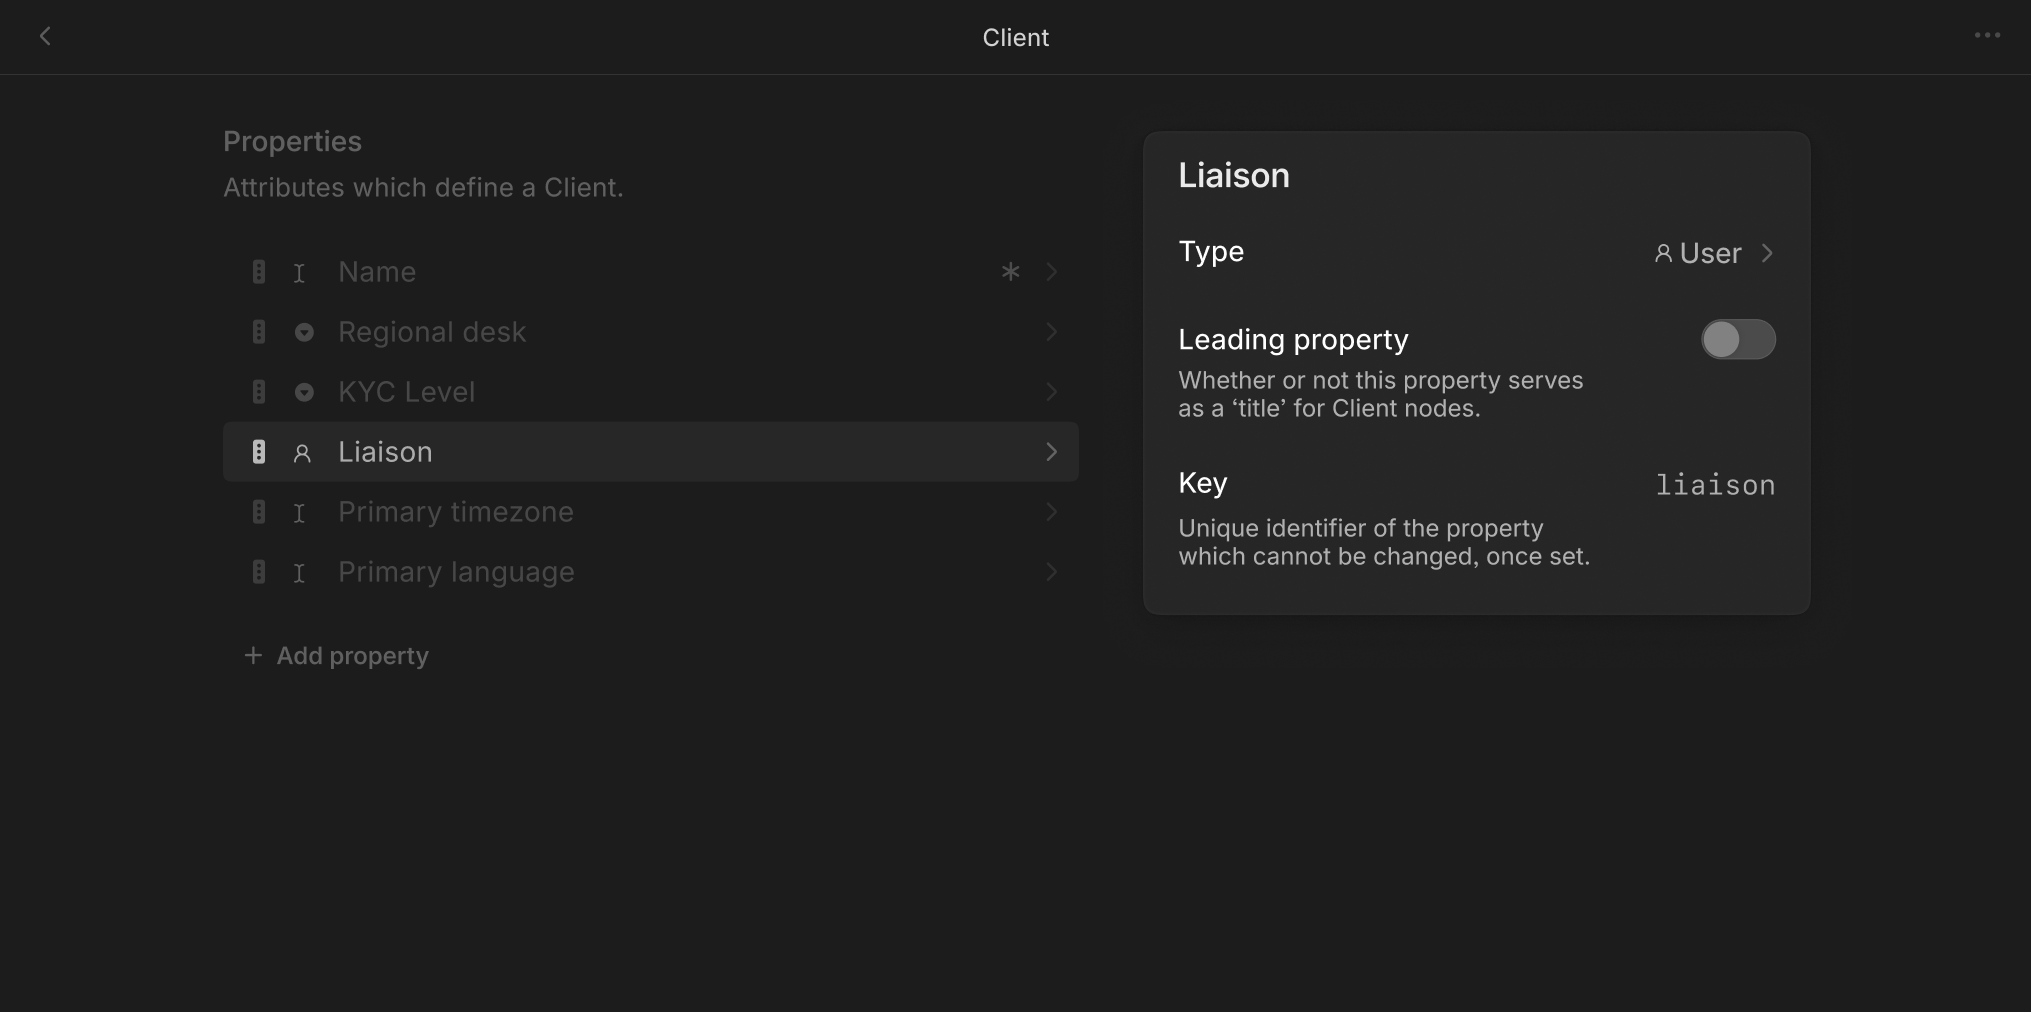Click the select-type icon for Regional desk
2031x1012 pixels.
click(x=304, y=332)
